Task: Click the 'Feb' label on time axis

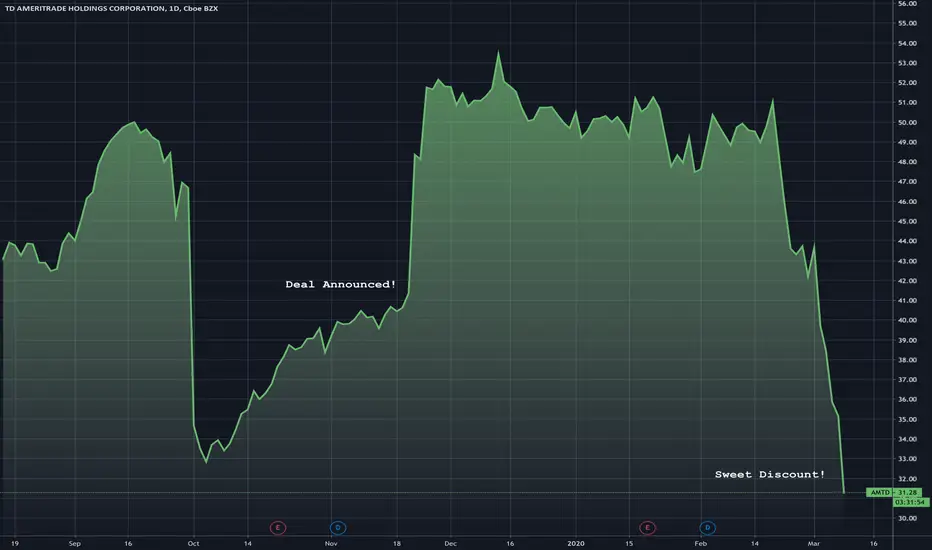Action: pyautogui.click(x=701, y=543)
